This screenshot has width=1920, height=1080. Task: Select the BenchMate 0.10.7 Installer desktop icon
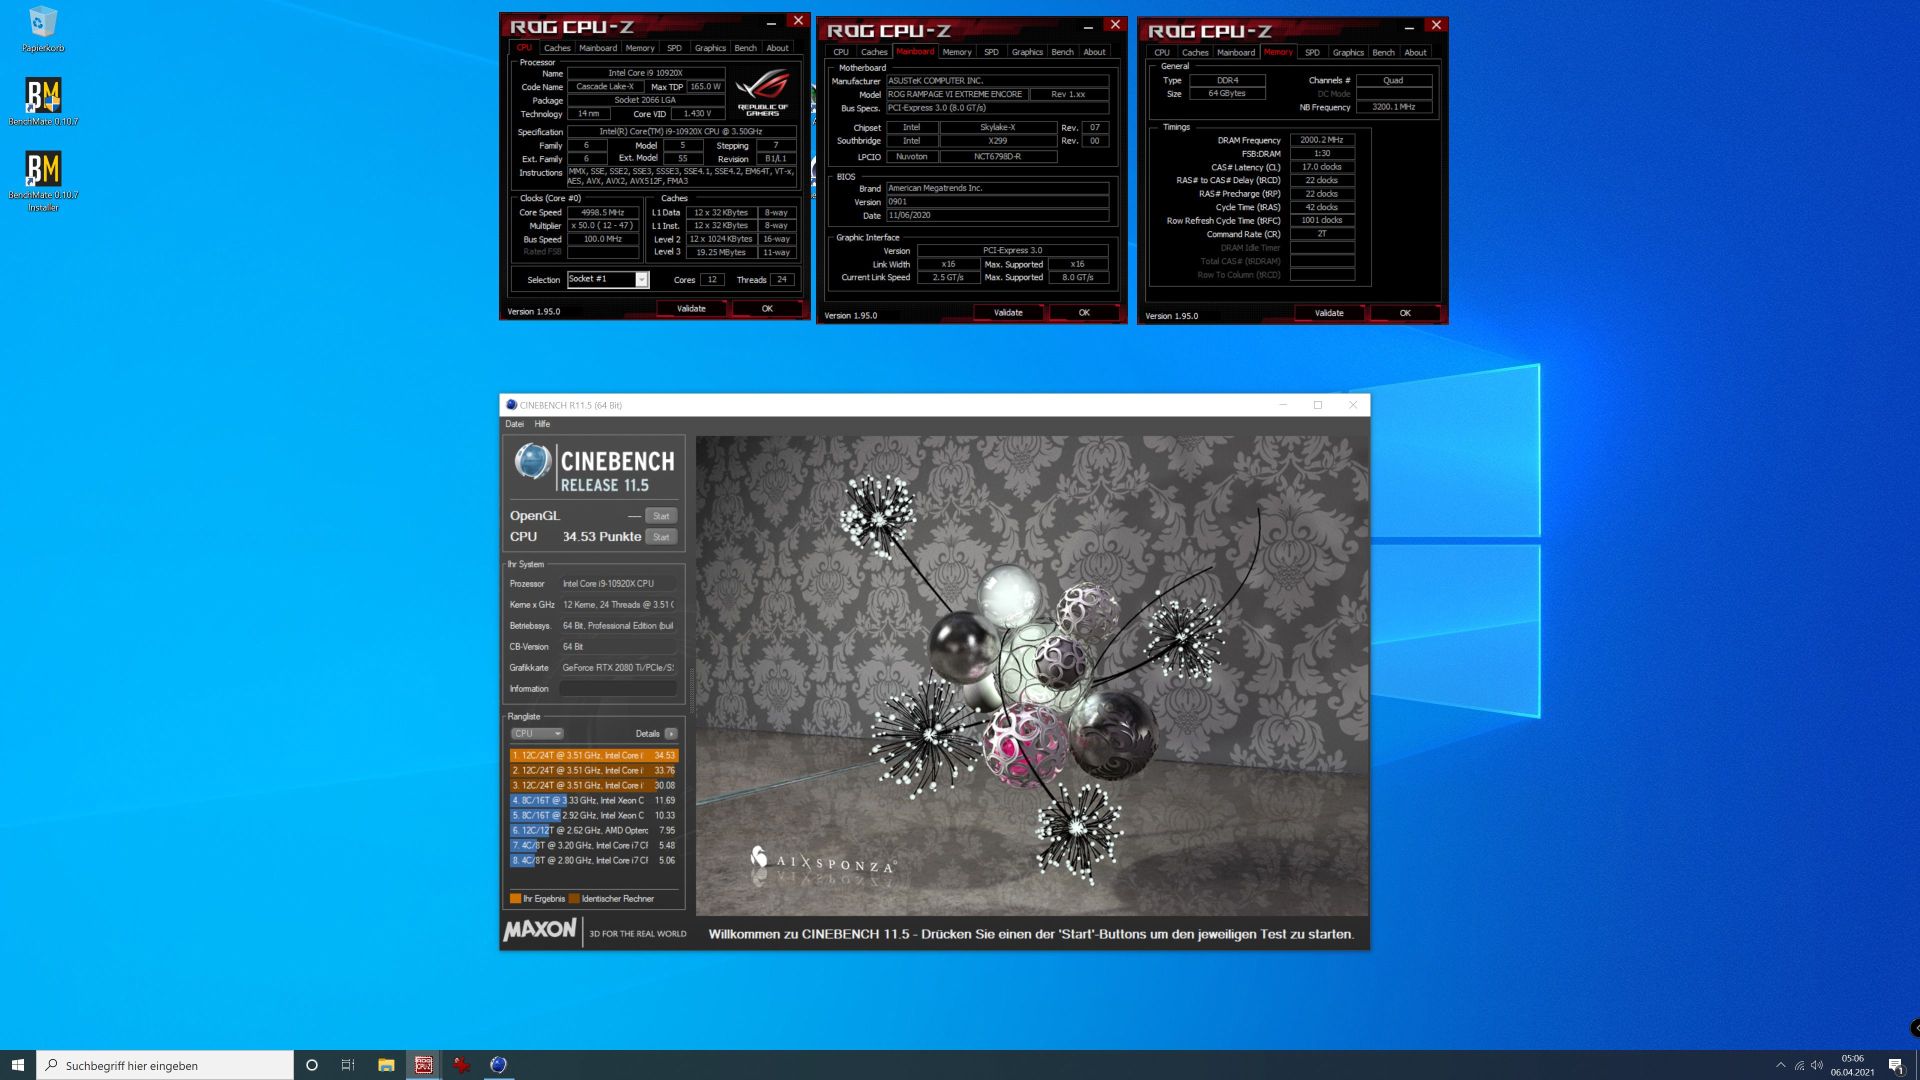43,180
